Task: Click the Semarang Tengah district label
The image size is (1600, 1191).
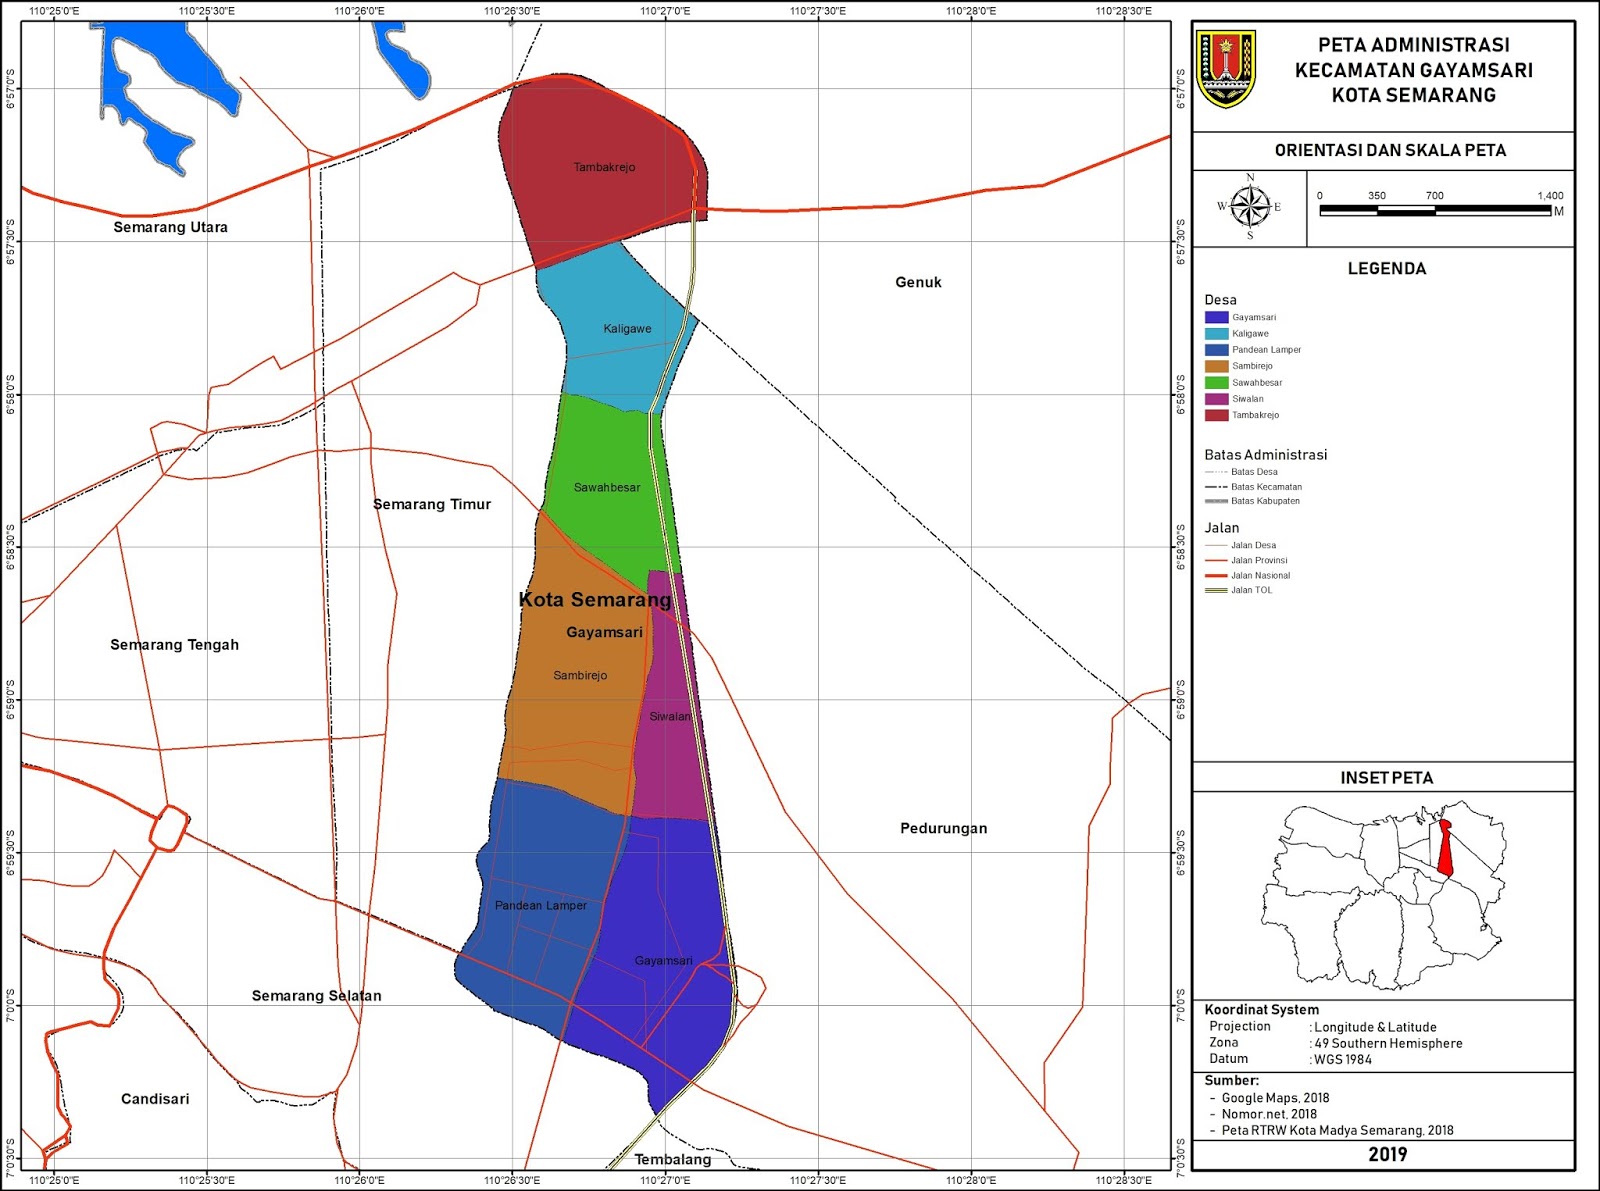Action: [174, 645]
